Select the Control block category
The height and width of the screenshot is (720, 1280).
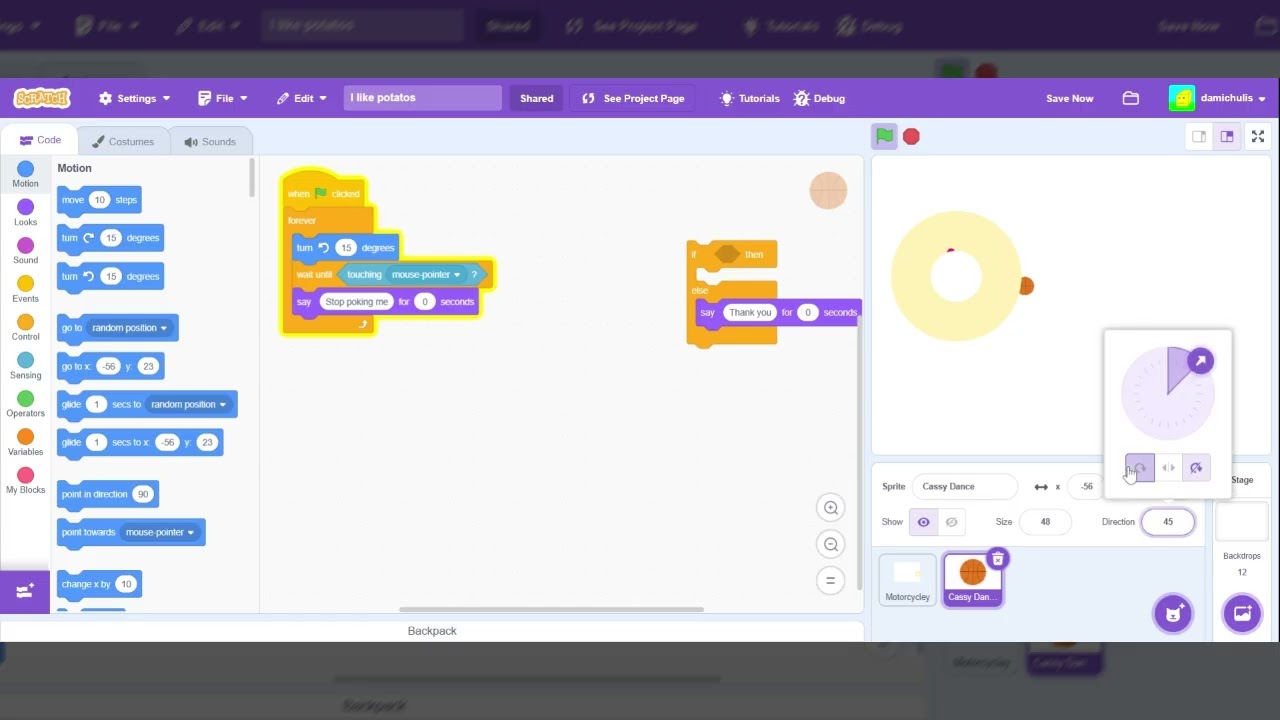coord(25,328)
